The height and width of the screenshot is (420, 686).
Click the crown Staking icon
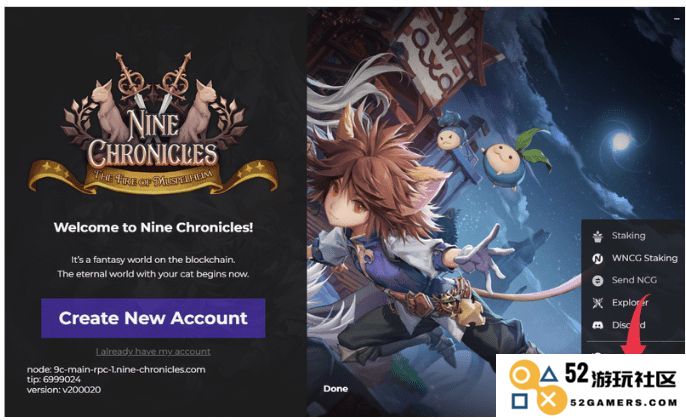pos(597,236)
